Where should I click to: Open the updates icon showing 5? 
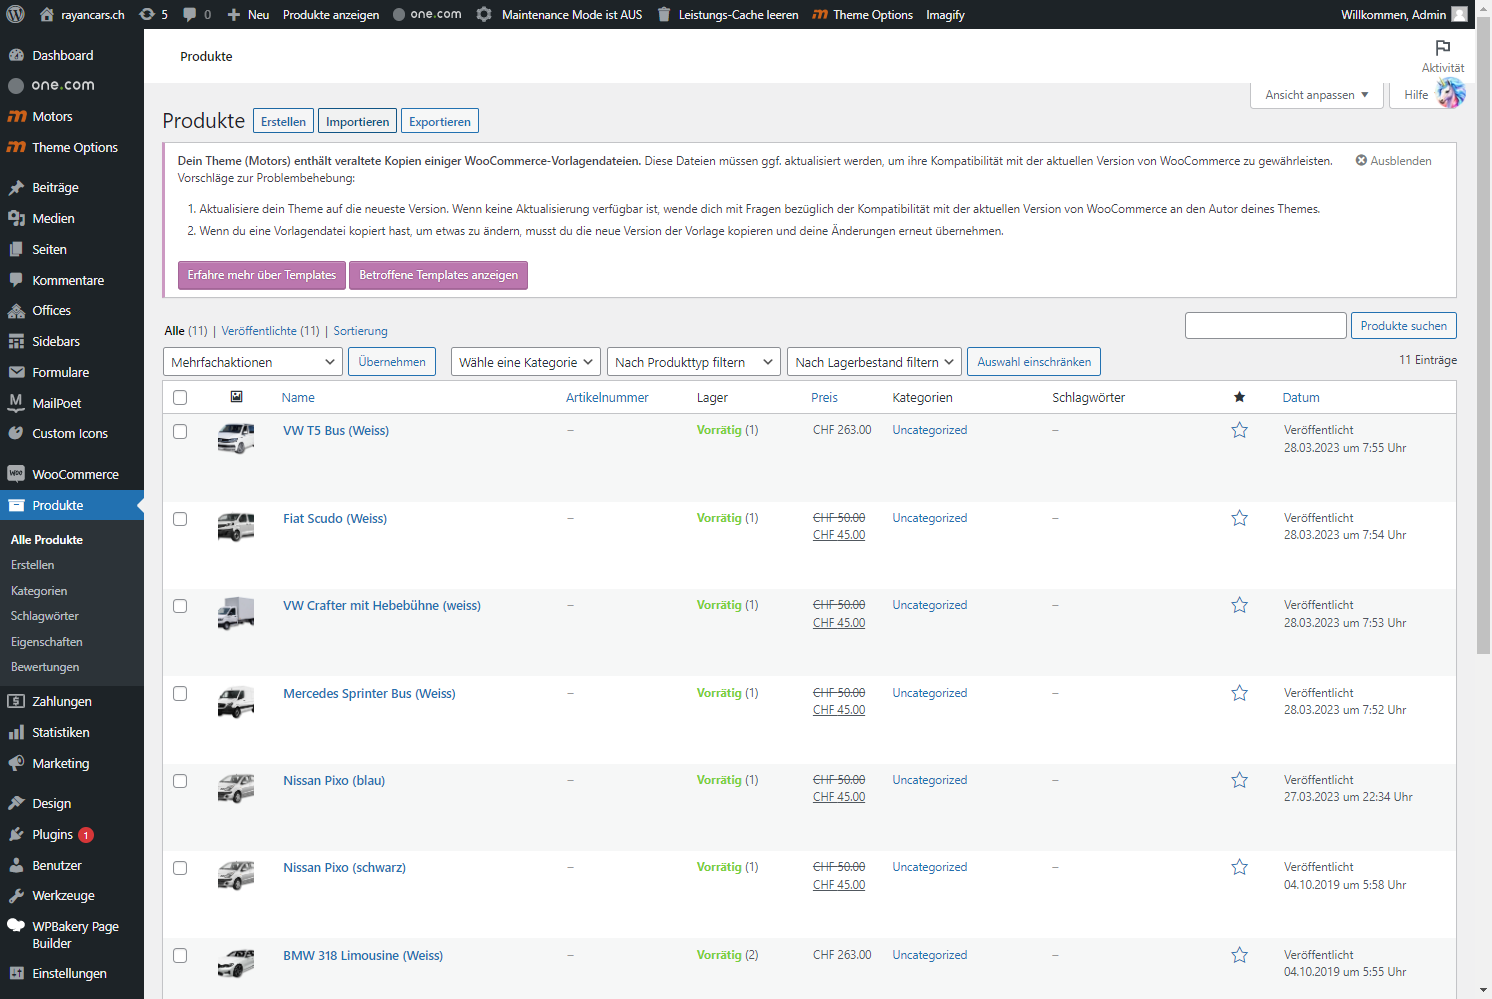[x=153, y=14]
